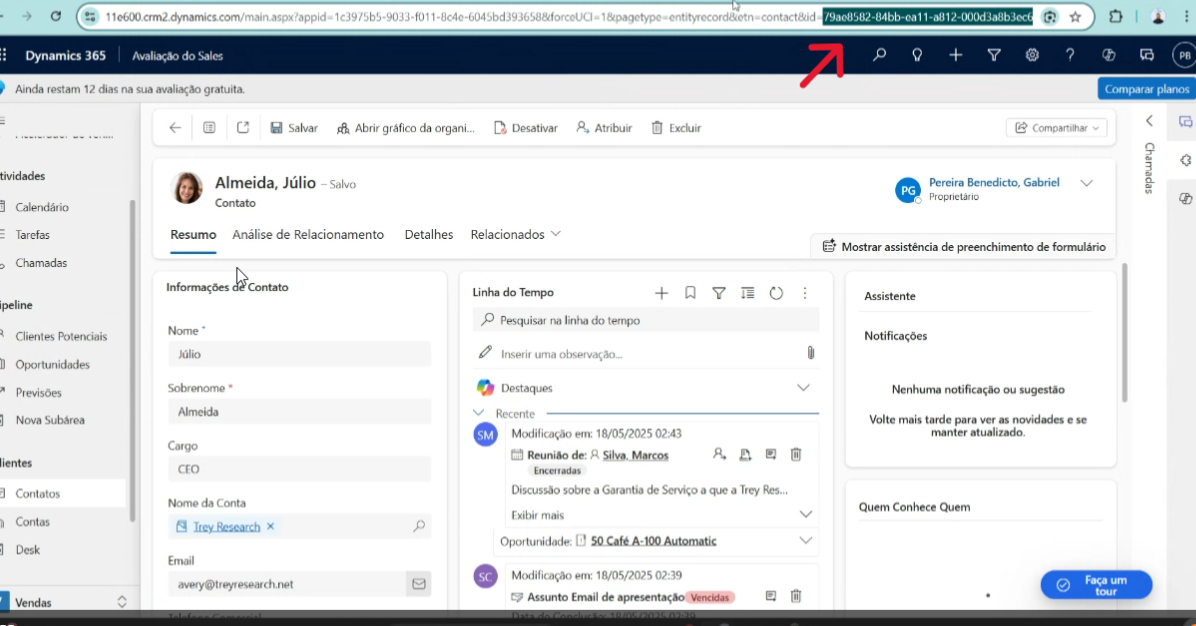Refresh the timeline
Screen dimensions: 1196x626
coord(776,293)
